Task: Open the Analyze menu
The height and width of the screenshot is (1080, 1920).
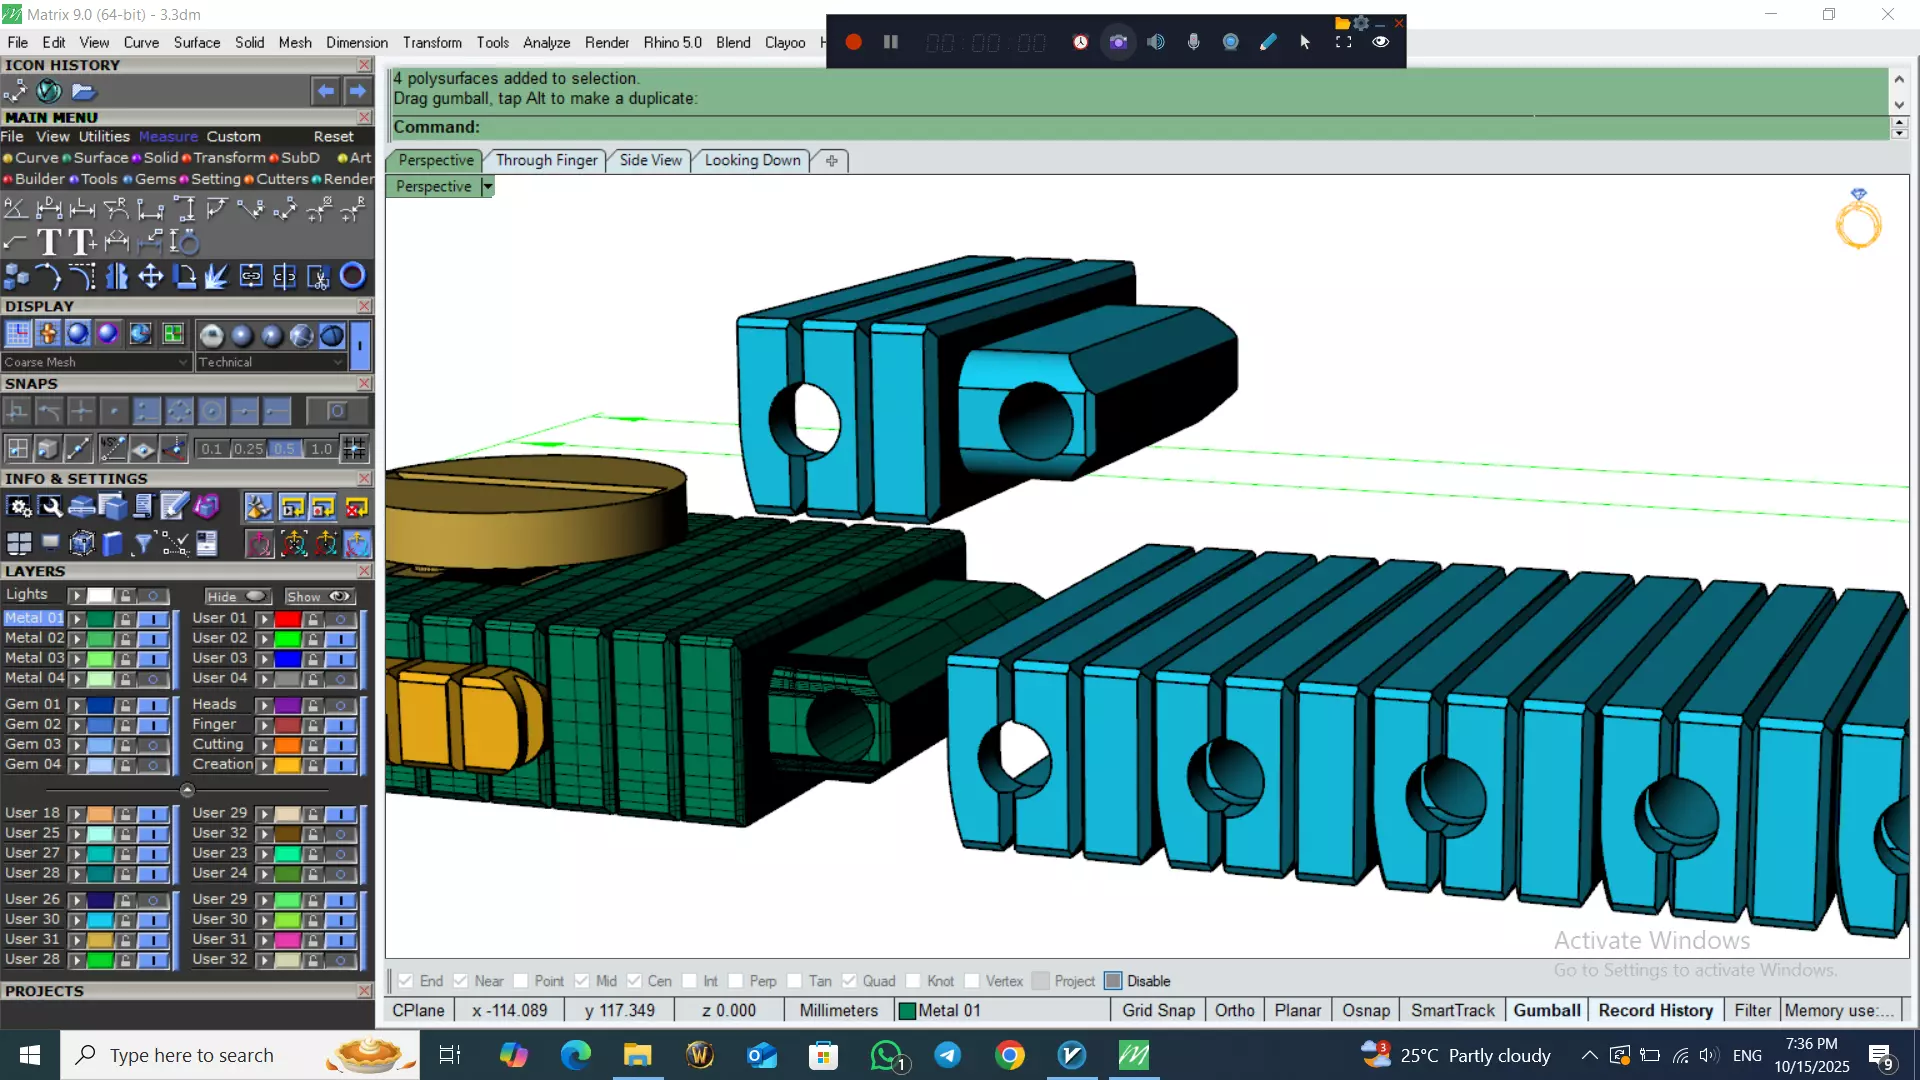Action: 546,42
